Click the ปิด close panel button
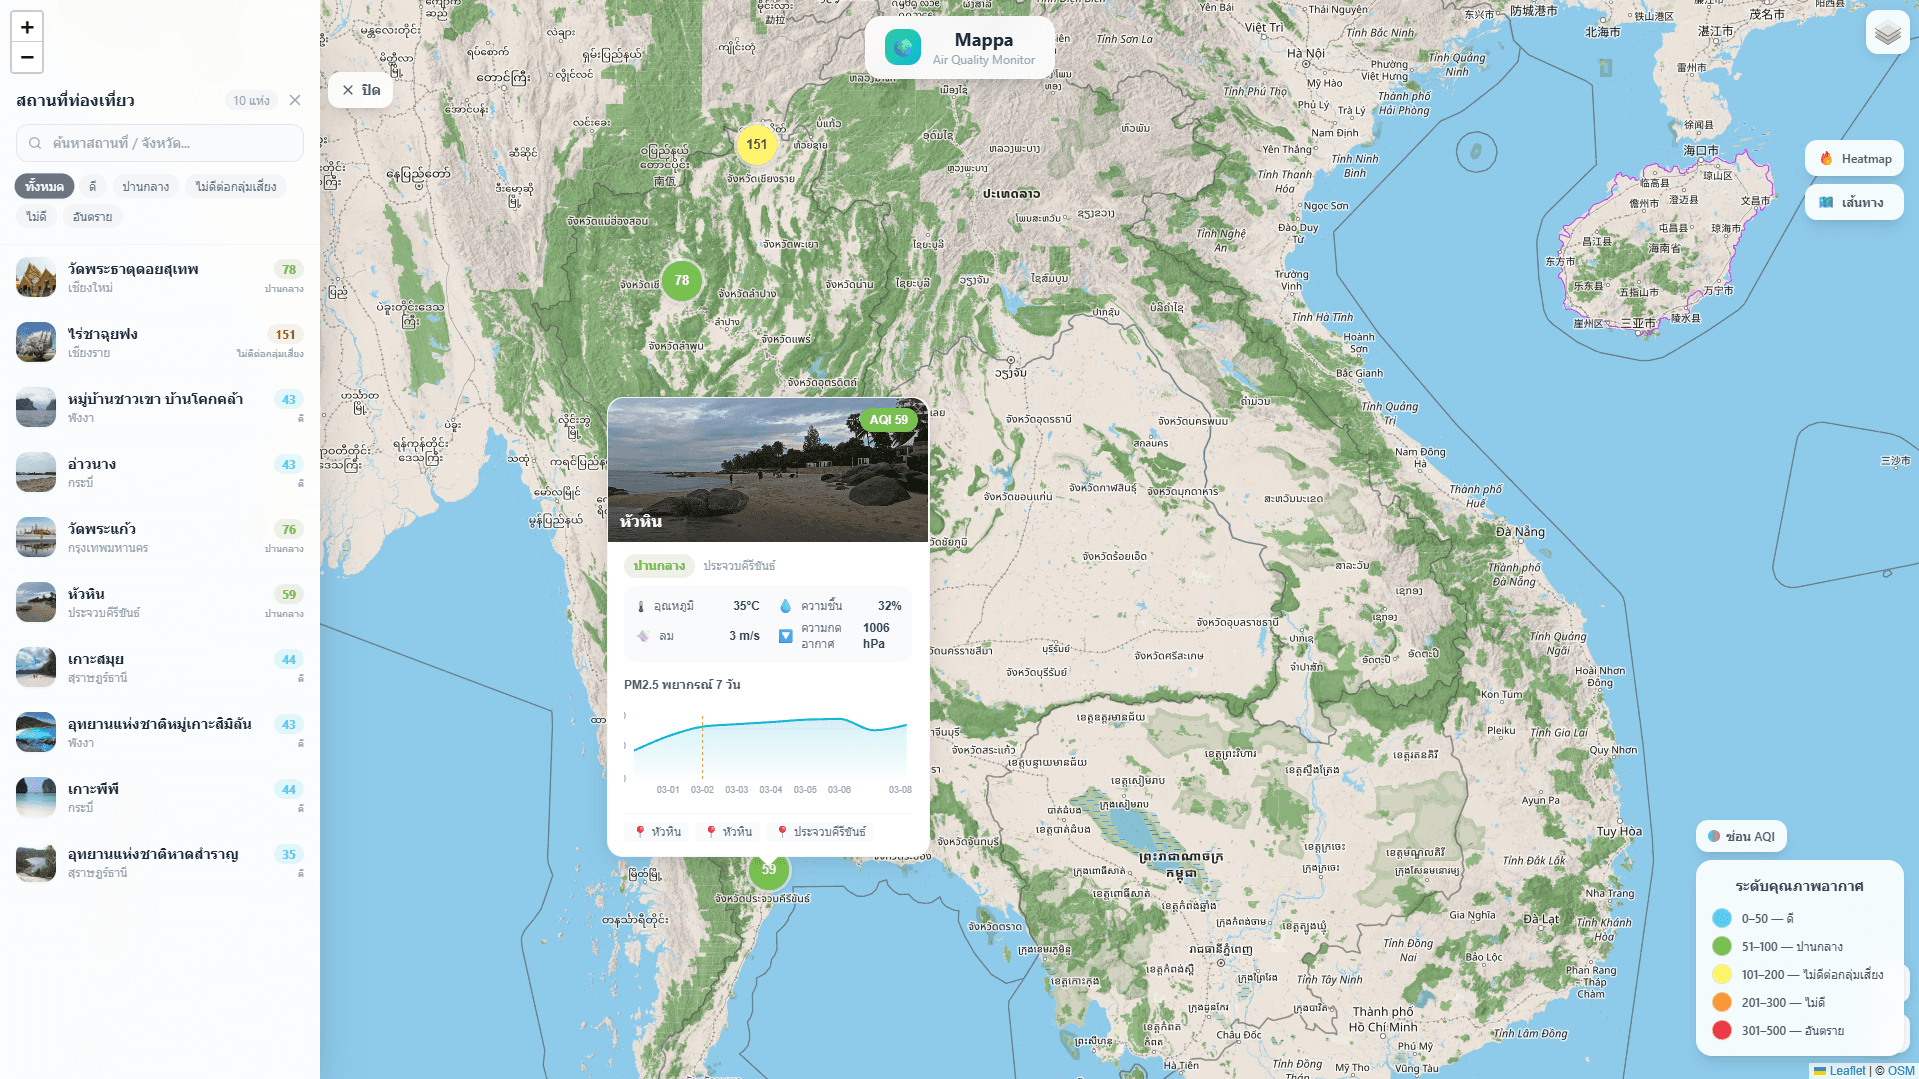The width and height of the screenshot is (1919, 1079). pyautogui.click(x=361, y=90)
